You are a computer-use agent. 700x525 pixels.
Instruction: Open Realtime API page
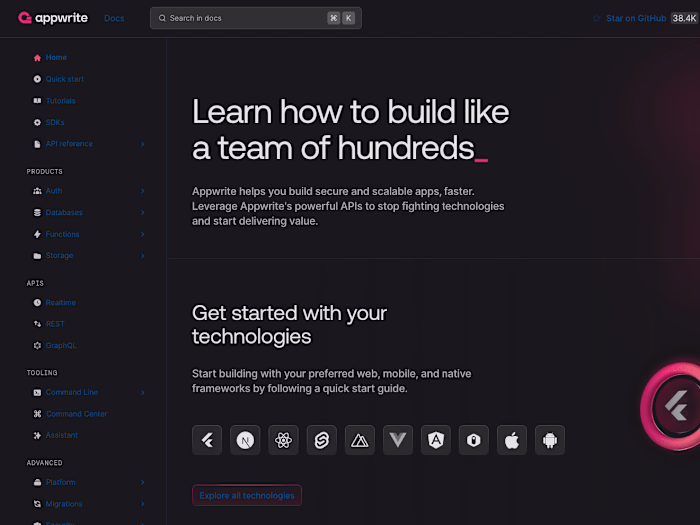61,303
